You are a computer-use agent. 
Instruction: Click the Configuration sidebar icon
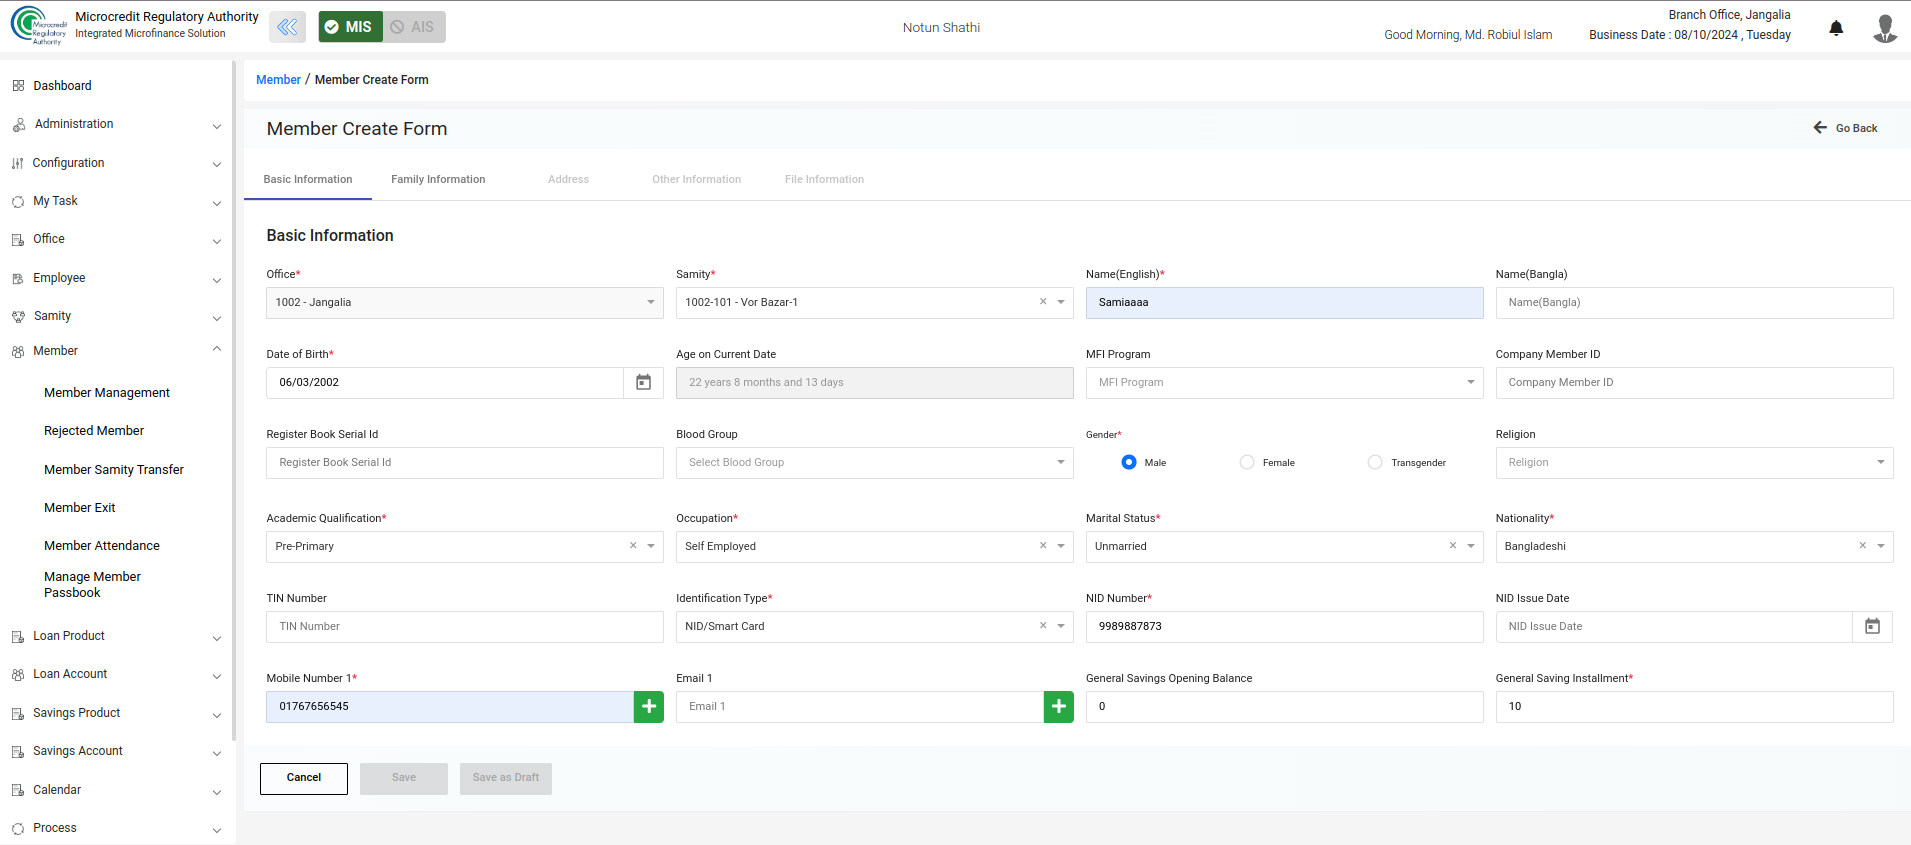(x=18, y=163)
